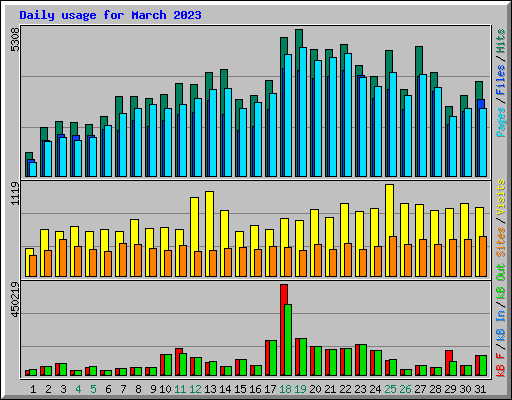Click the 'Files' legend label
This screenshot has width=512, height=400.
pos(501,80)
